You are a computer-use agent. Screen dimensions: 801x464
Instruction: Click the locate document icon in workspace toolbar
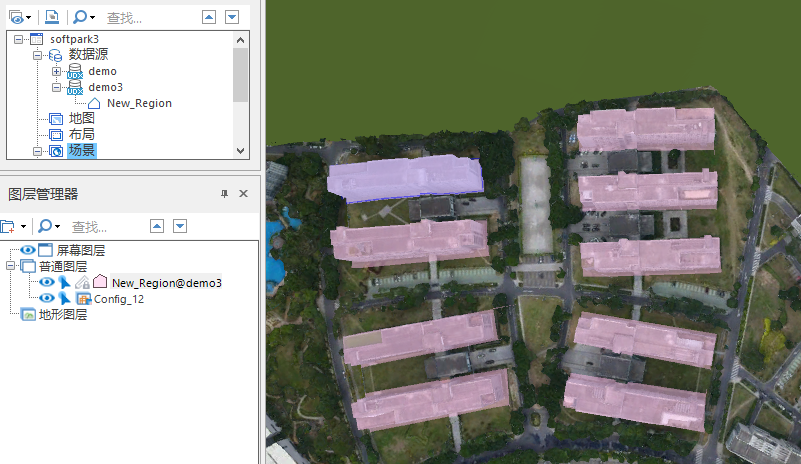(x=52, y=17)
